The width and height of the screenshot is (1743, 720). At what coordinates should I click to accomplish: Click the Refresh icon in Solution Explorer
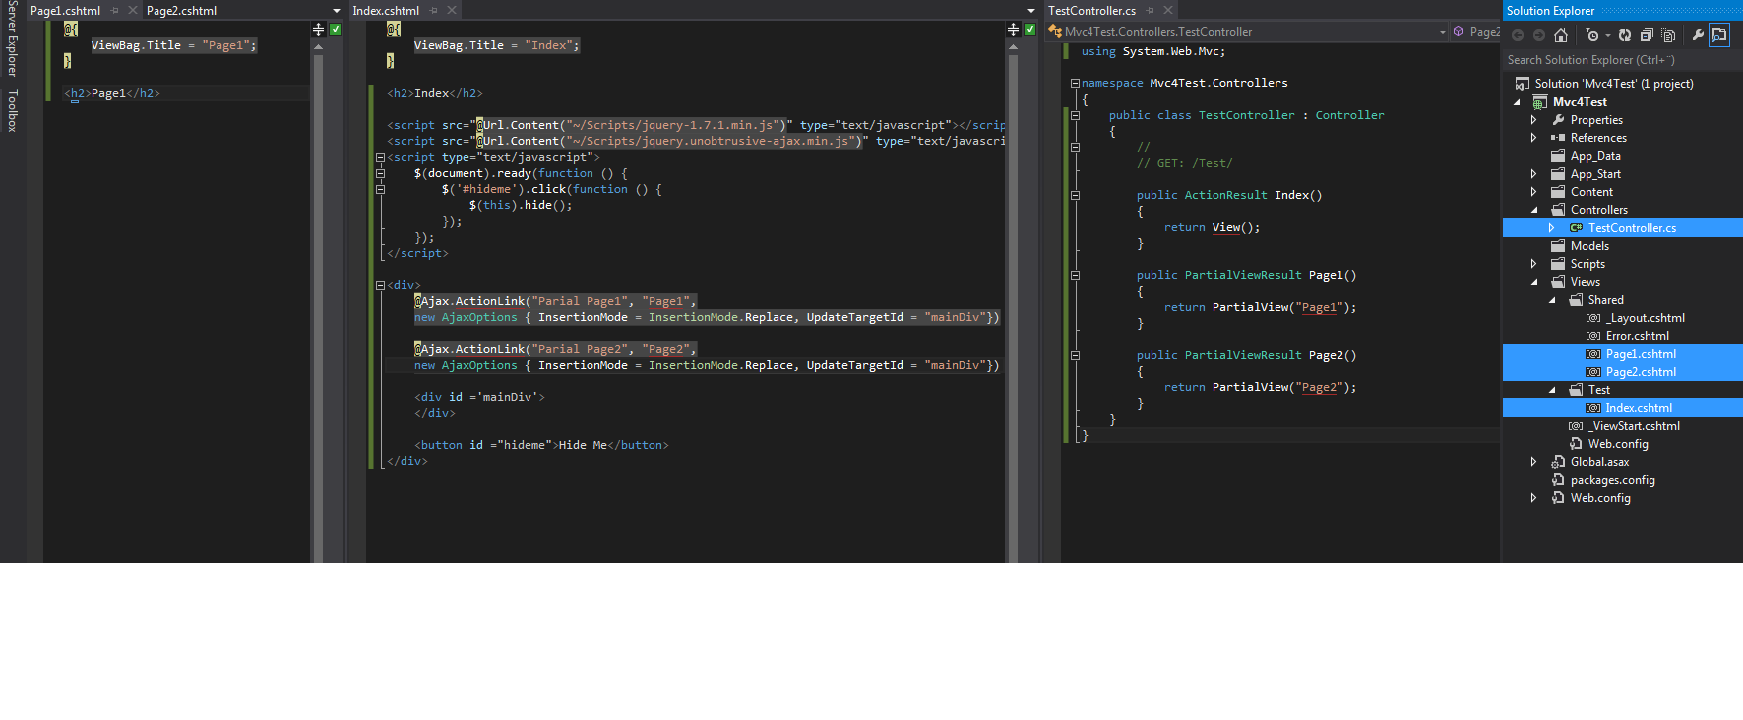1625,35
